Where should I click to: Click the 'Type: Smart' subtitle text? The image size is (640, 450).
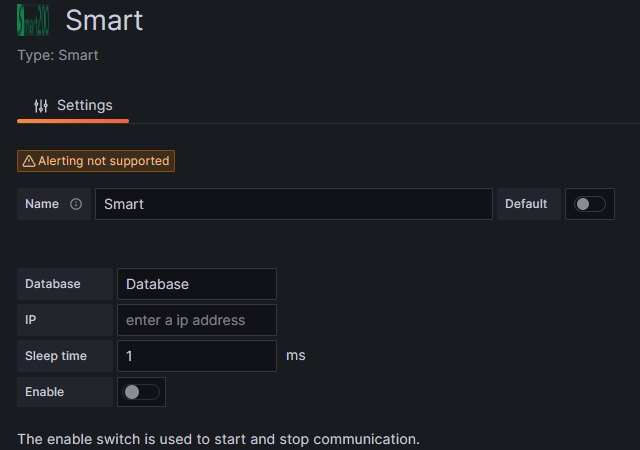pos(58,55)
